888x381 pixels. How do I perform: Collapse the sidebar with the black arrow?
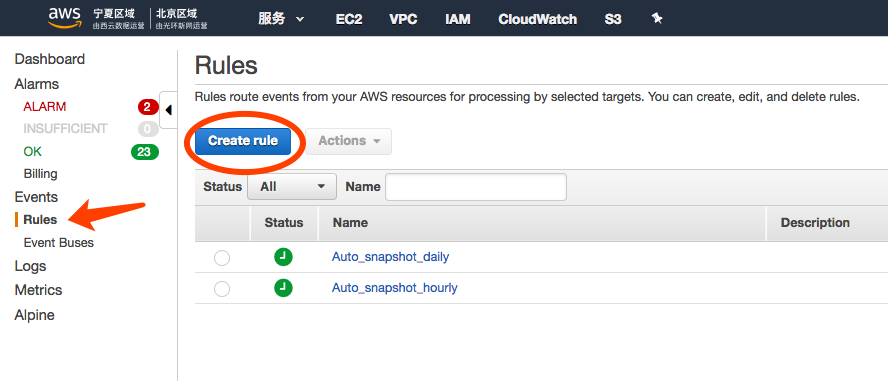[168, 110]
